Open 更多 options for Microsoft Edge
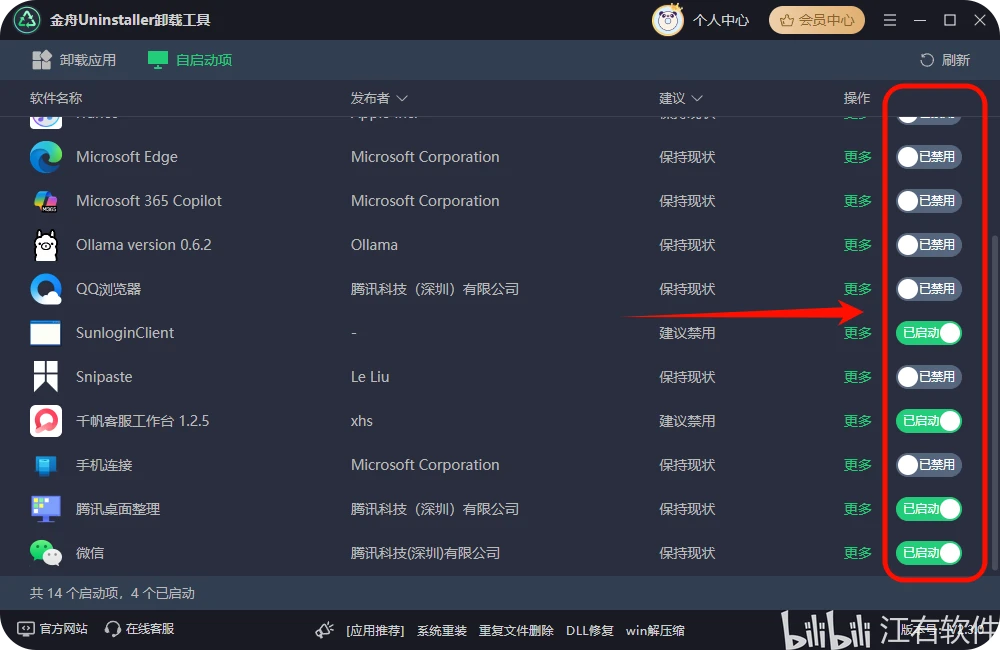 (x=858, y=157)
